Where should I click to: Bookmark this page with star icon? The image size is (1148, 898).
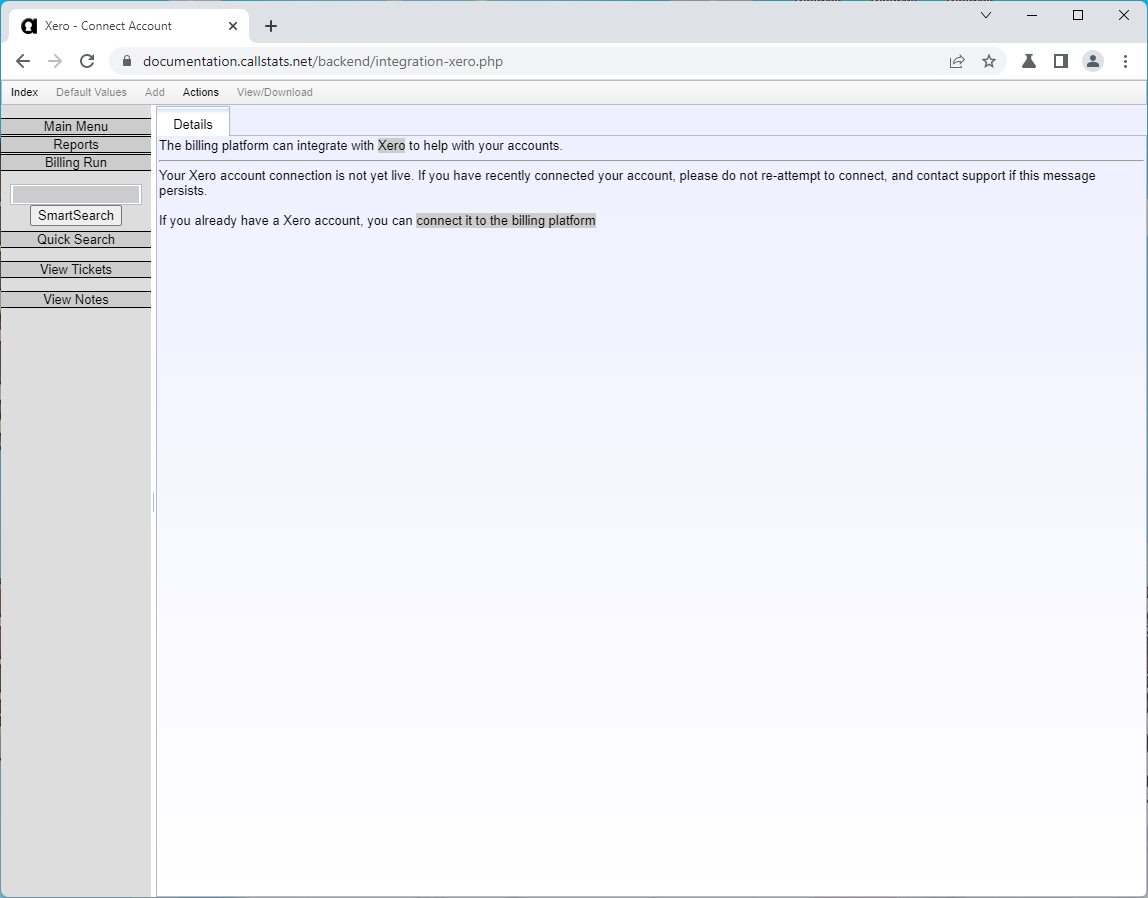coord(989,61)
